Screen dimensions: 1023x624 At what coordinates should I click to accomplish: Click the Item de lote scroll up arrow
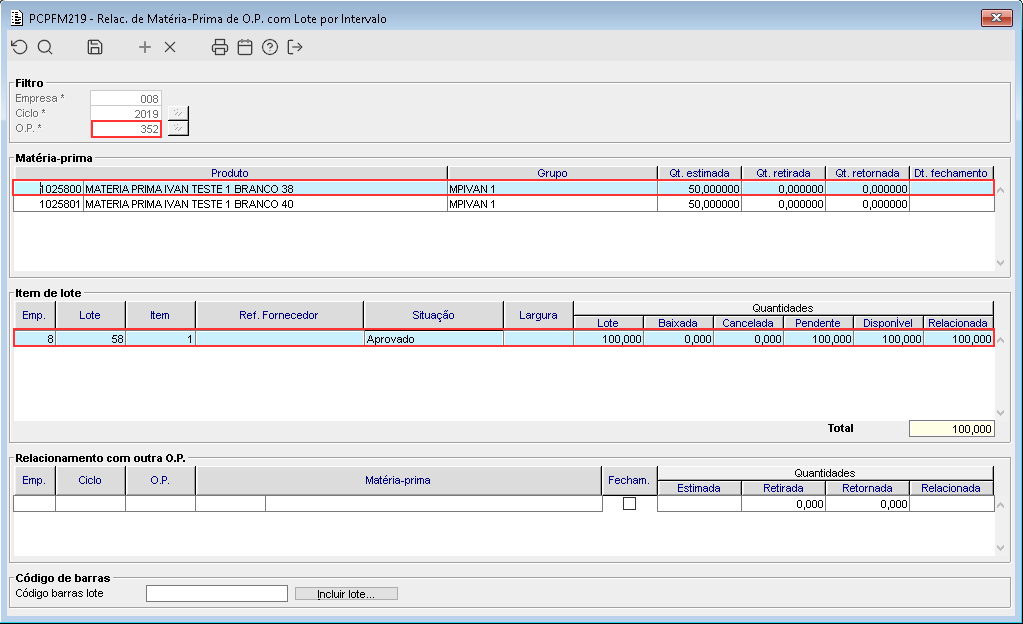click(1001, 340)
